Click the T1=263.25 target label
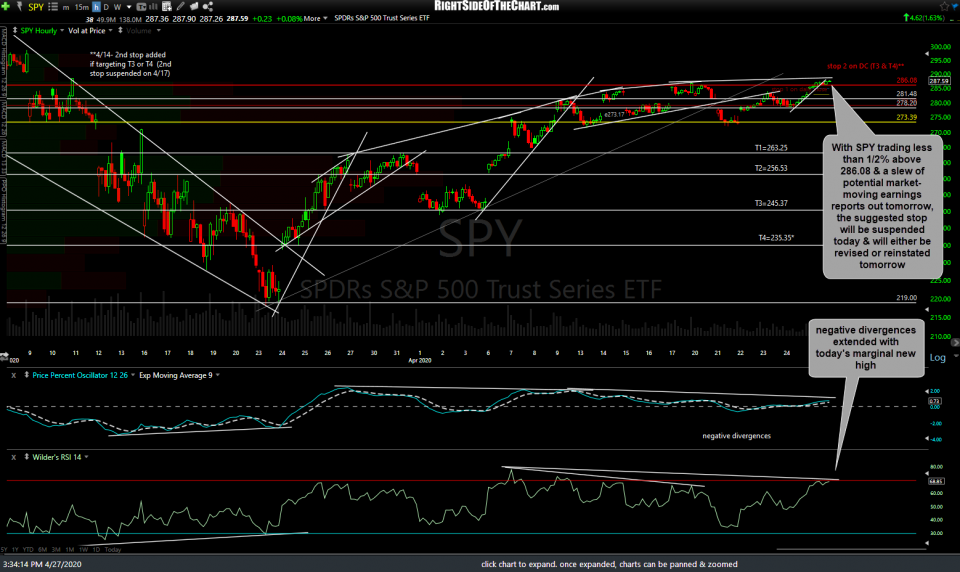Viewport: 960px width, 572px height. pos(771,148)
